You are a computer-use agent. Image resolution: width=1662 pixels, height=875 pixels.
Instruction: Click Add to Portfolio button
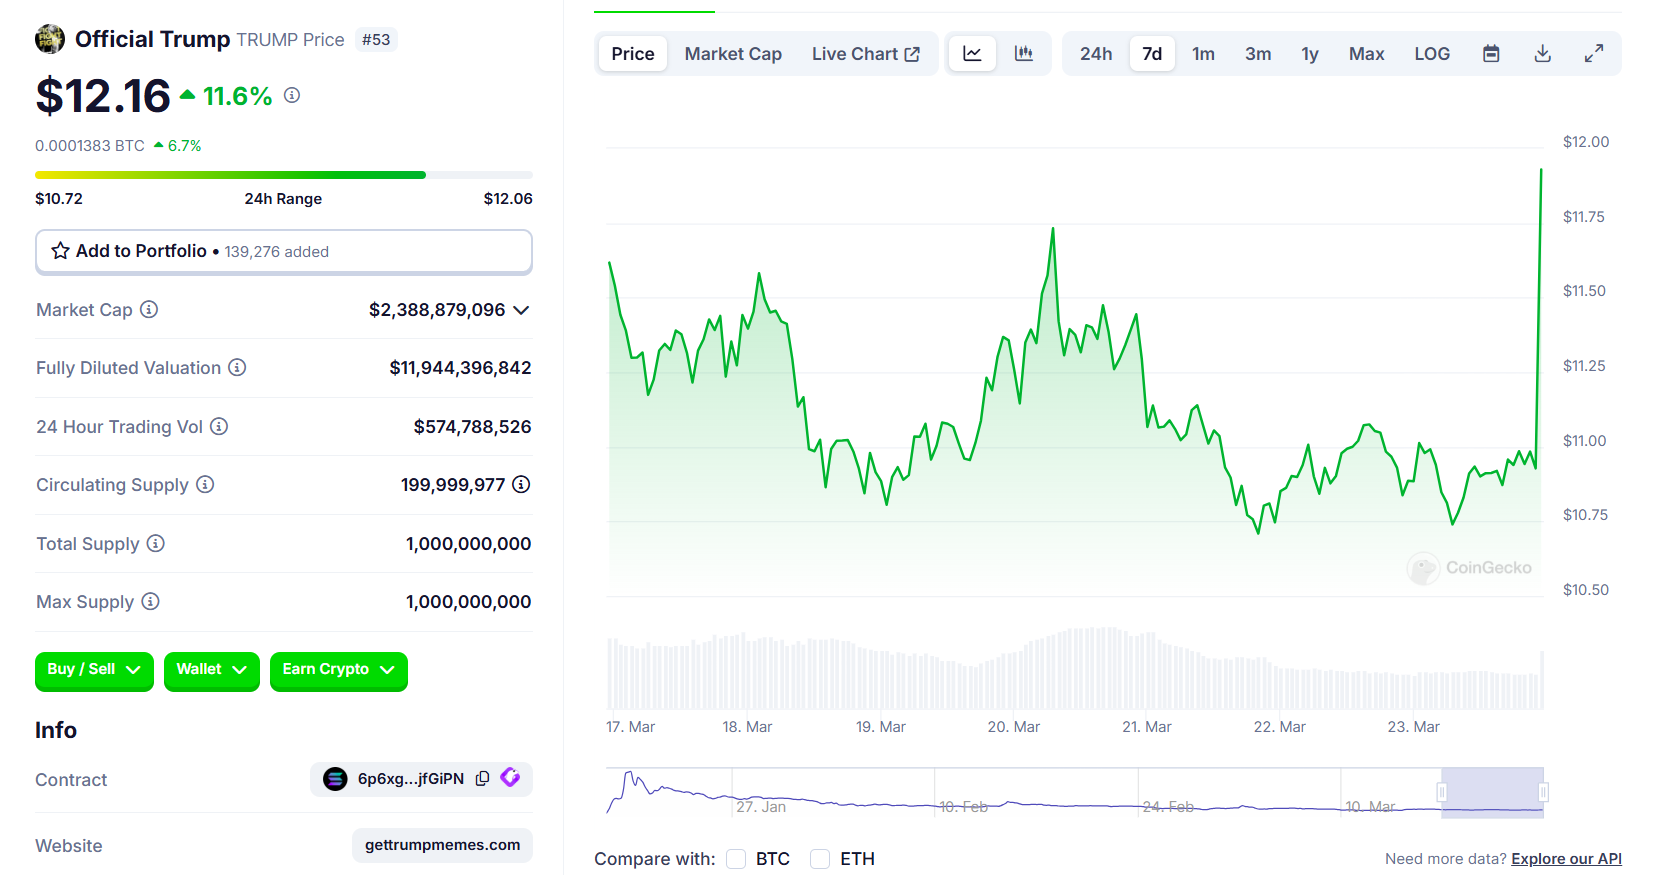283,252
